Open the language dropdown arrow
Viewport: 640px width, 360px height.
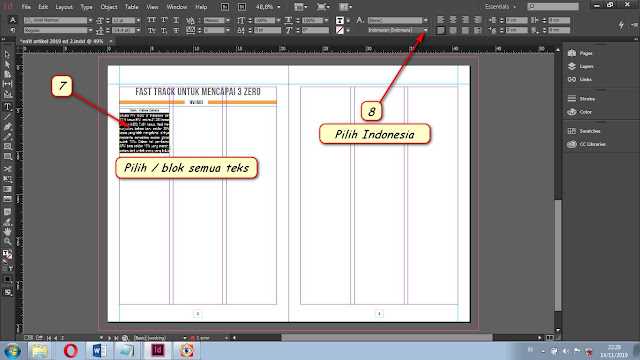[425, 30]
